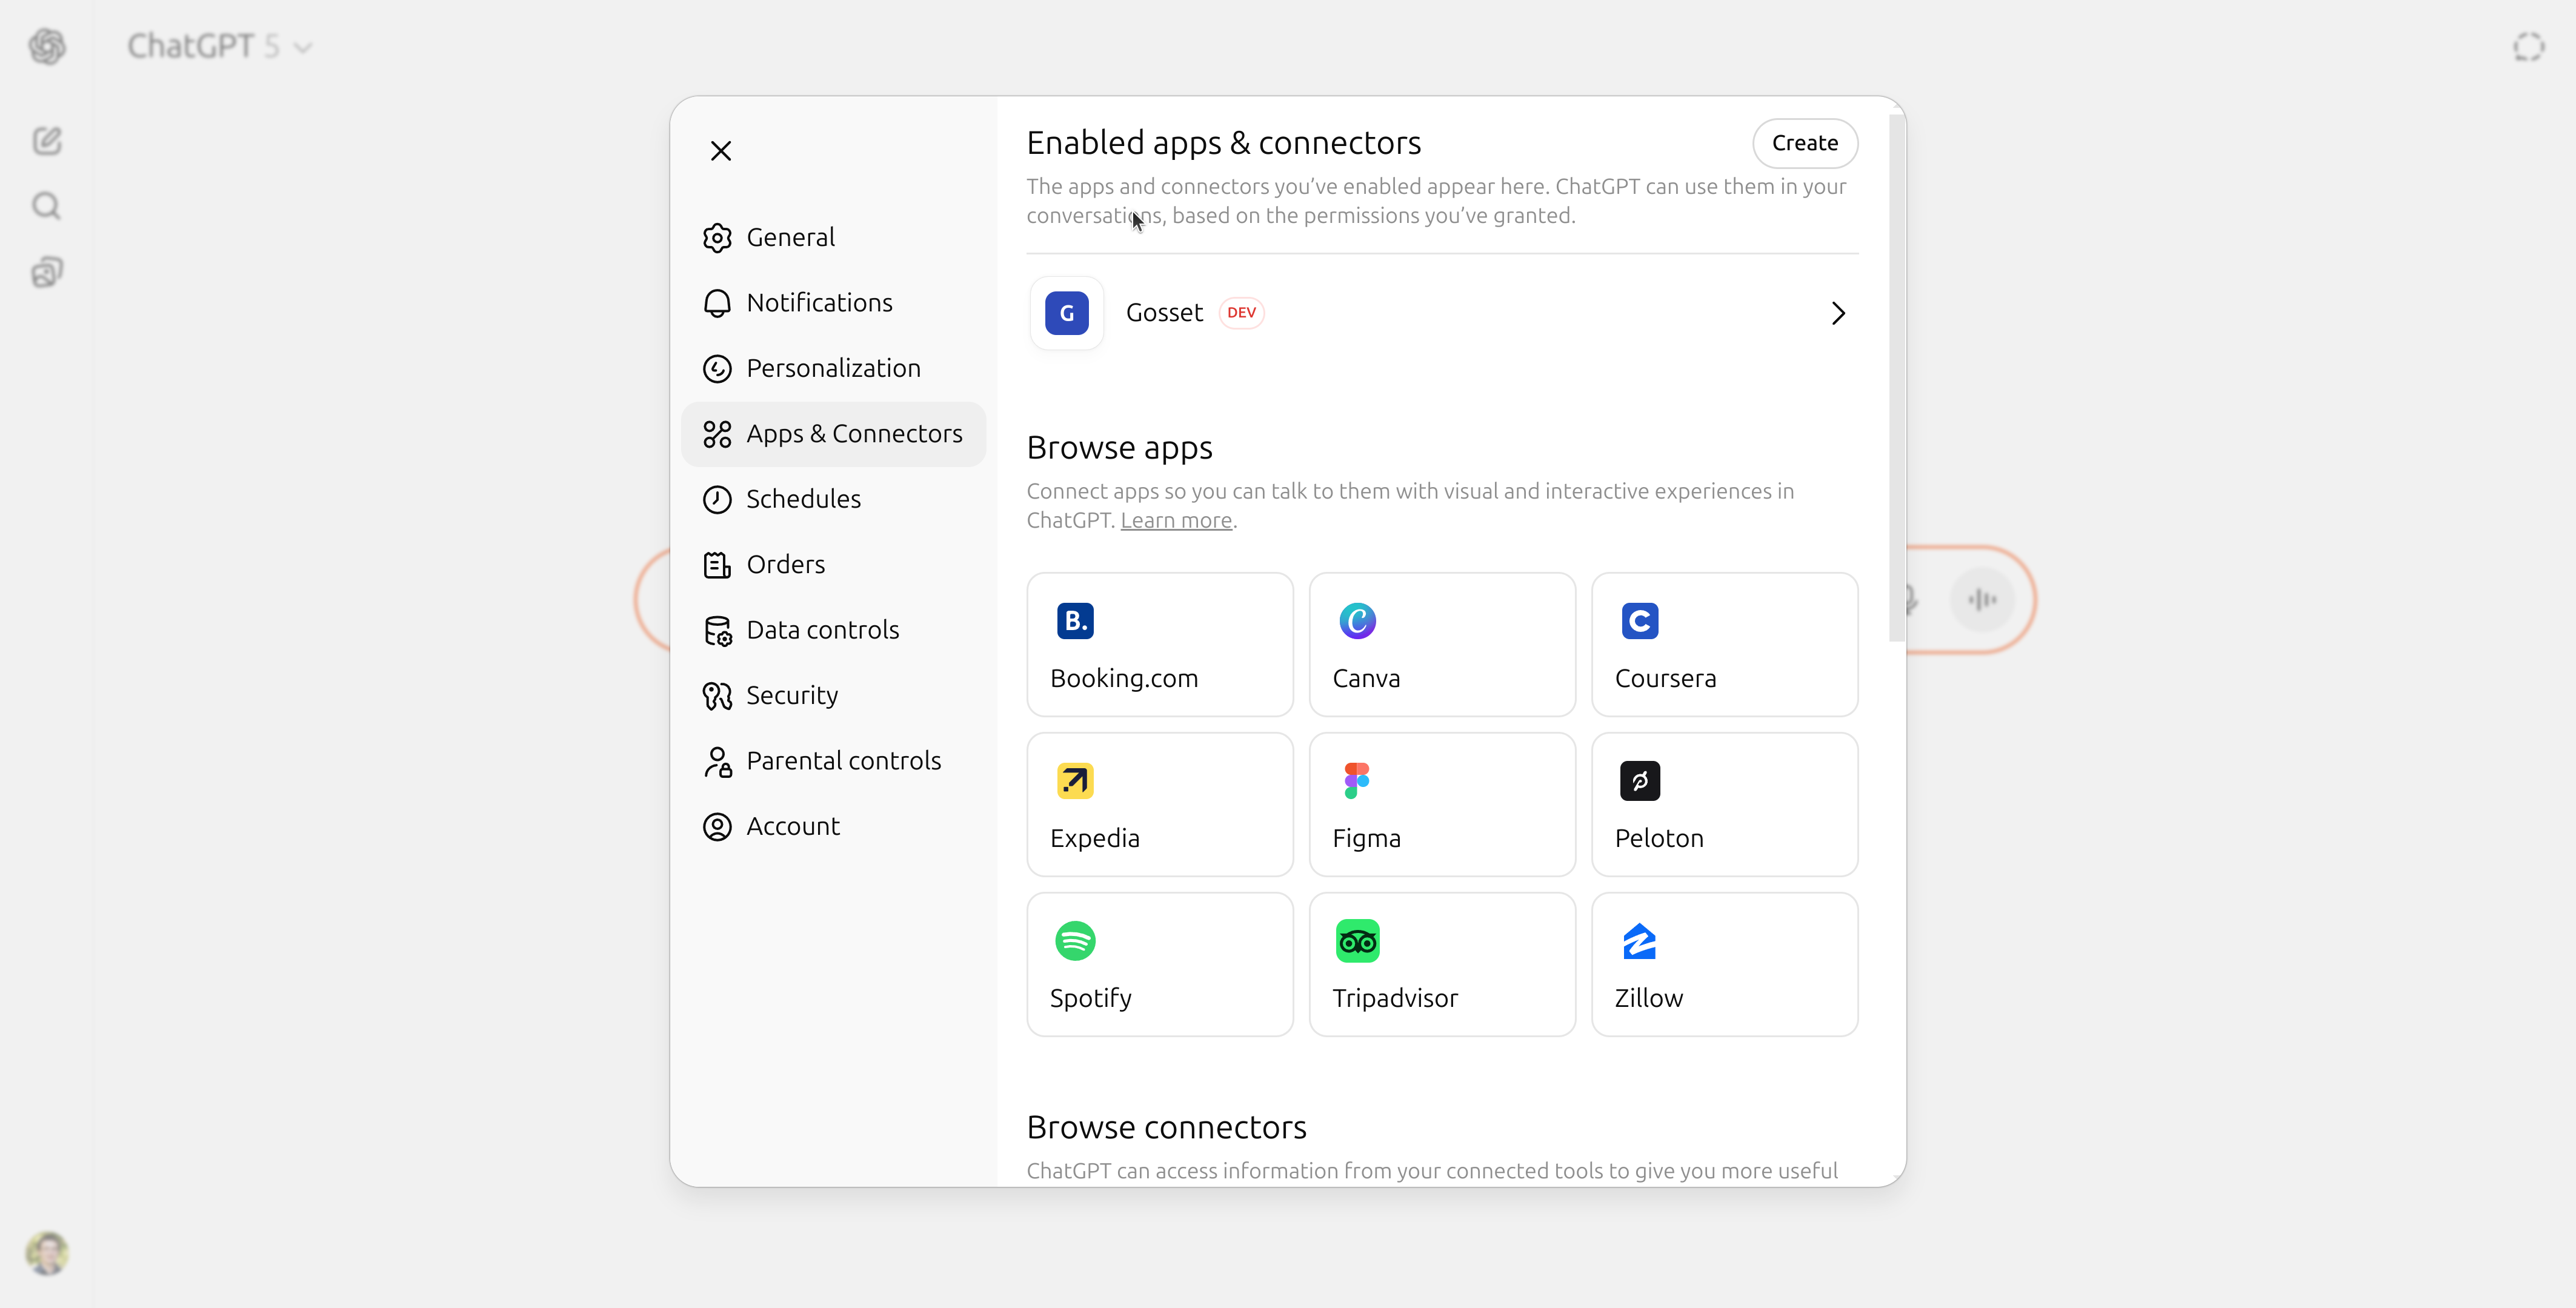This screenshot has height=1308, width=2576.
Task: Select the Figma app tile
Action: coord(1441,804)
